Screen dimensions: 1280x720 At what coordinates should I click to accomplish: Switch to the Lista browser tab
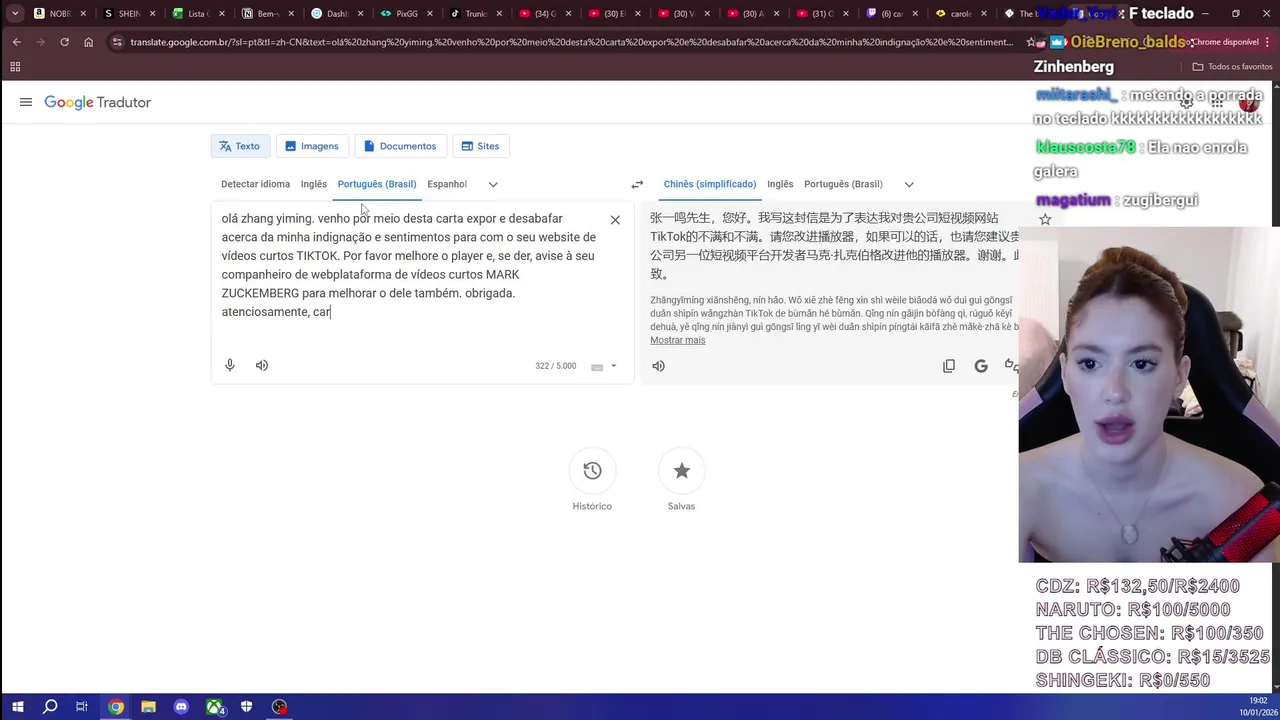pyautogui.click(x=197, y=14)
